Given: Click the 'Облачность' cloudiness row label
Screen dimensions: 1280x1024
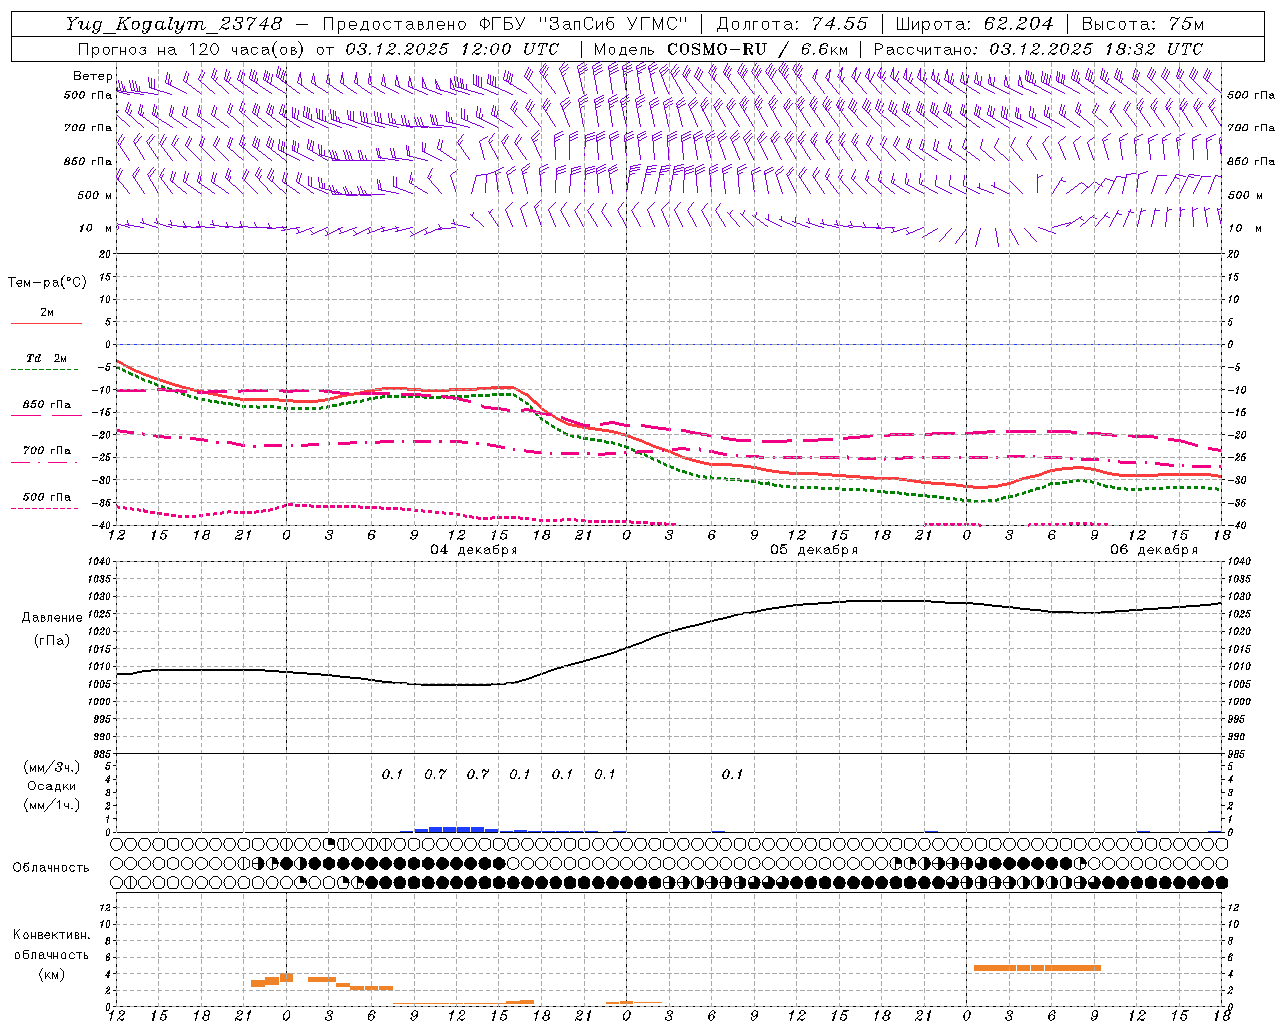Looking at the screenshot, I should pyautogui.click(x=51, y=868).
